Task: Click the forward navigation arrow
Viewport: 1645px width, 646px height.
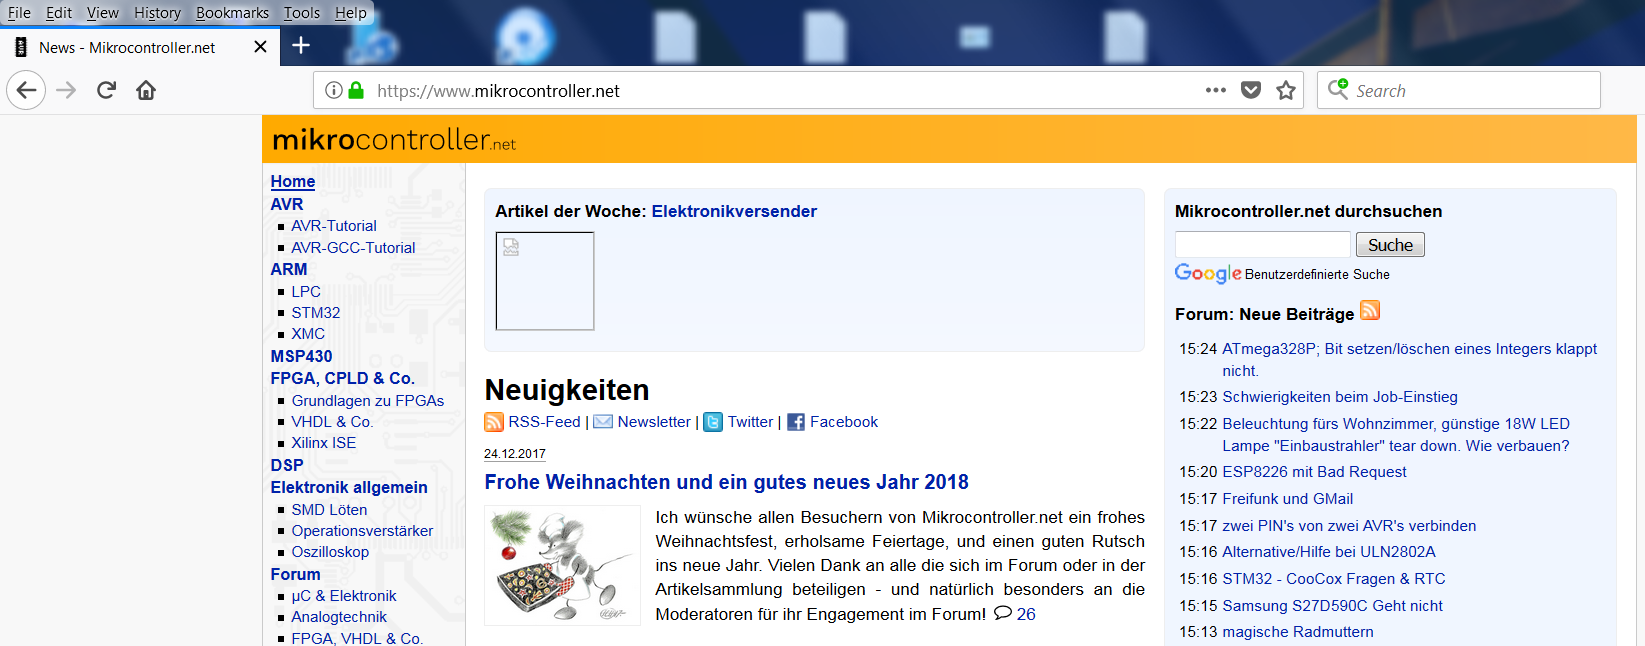Action: coord(66,91)
